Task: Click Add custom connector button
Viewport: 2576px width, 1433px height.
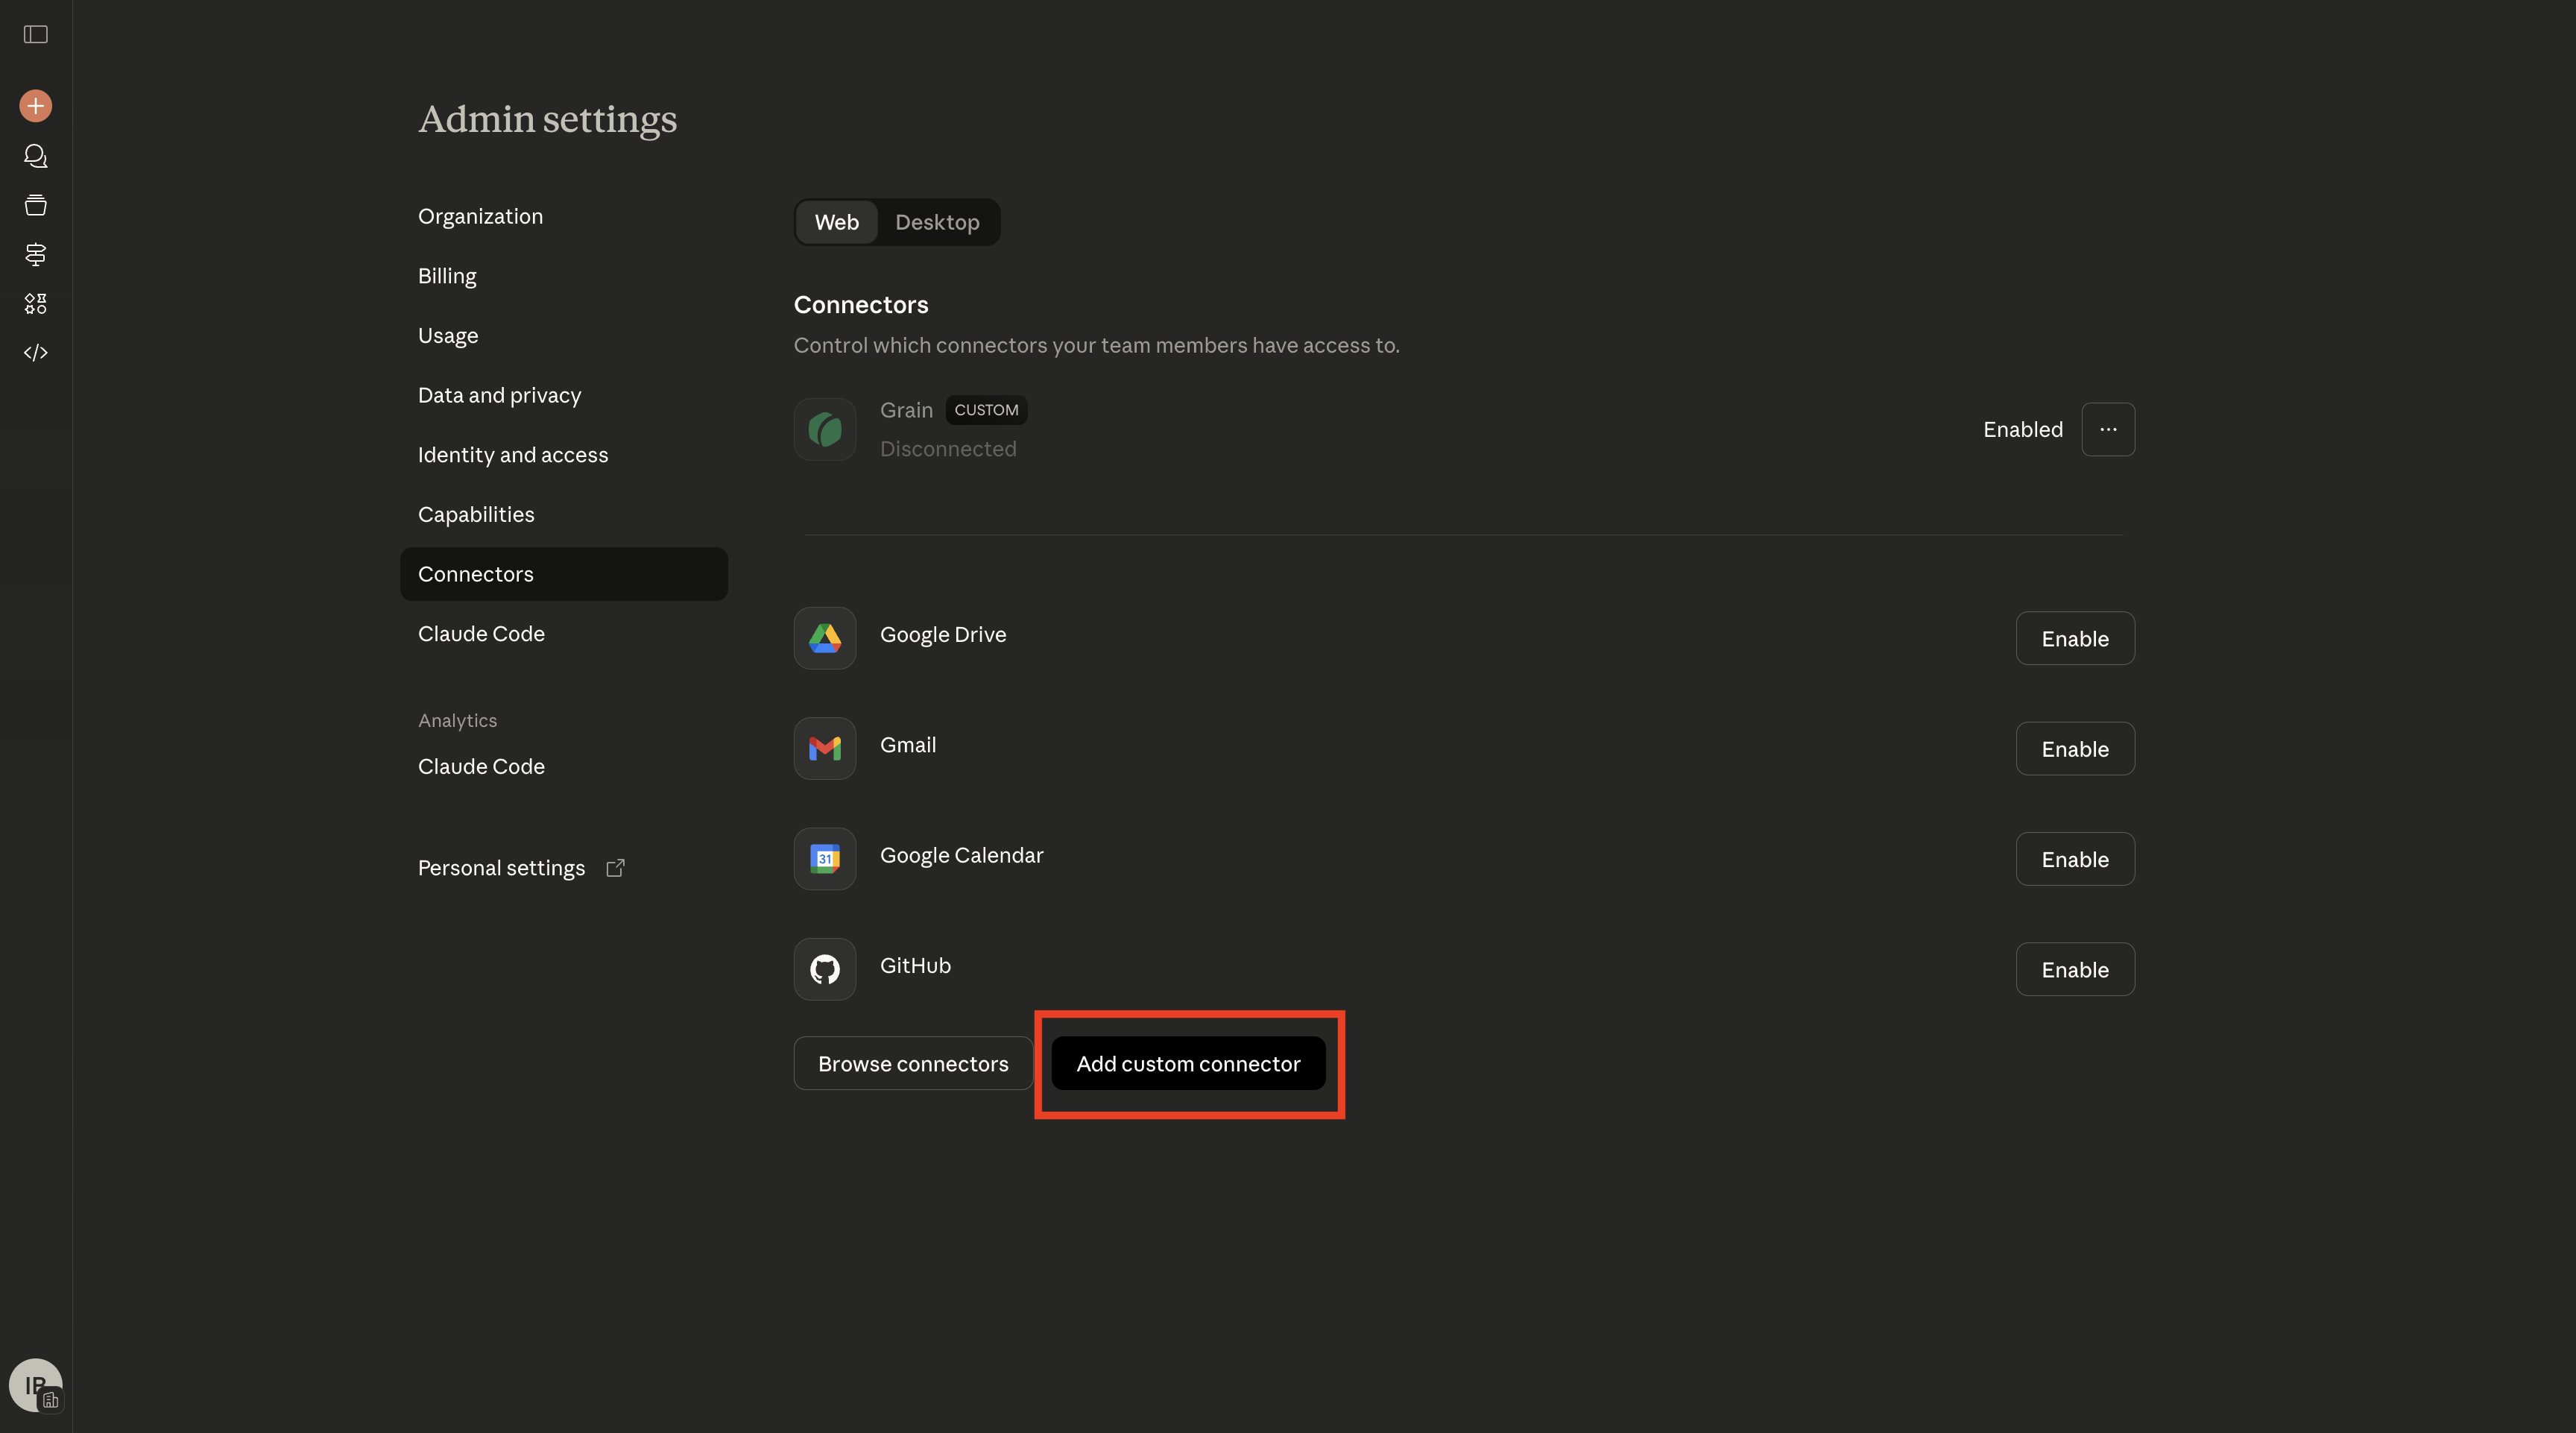Action: point(1187,1064)
